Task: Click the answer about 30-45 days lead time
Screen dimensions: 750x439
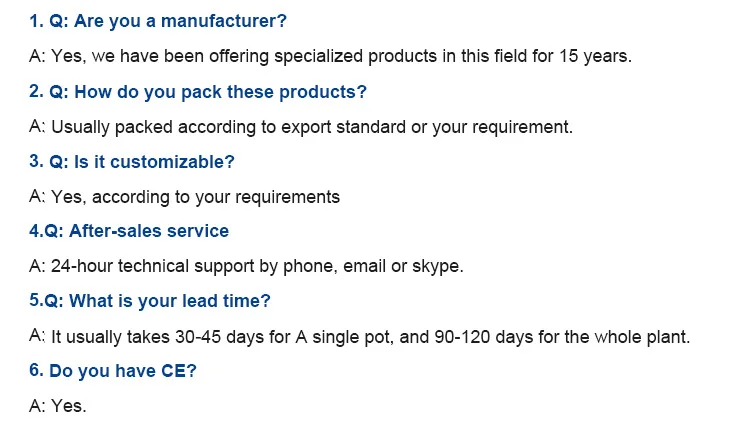Action: point(360,337)
